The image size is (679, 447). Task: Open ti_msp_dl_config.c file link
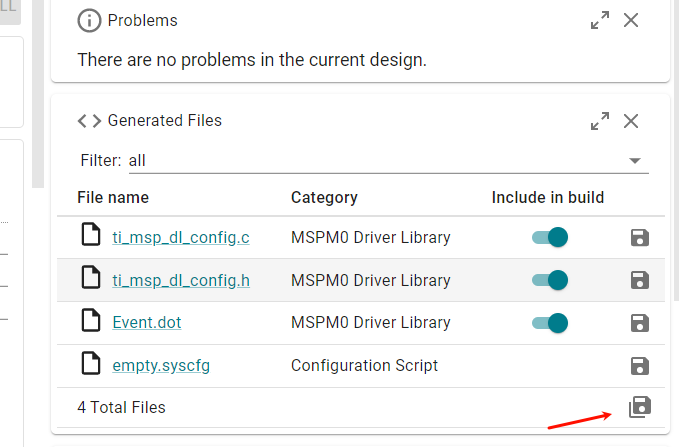coord(181,237)
